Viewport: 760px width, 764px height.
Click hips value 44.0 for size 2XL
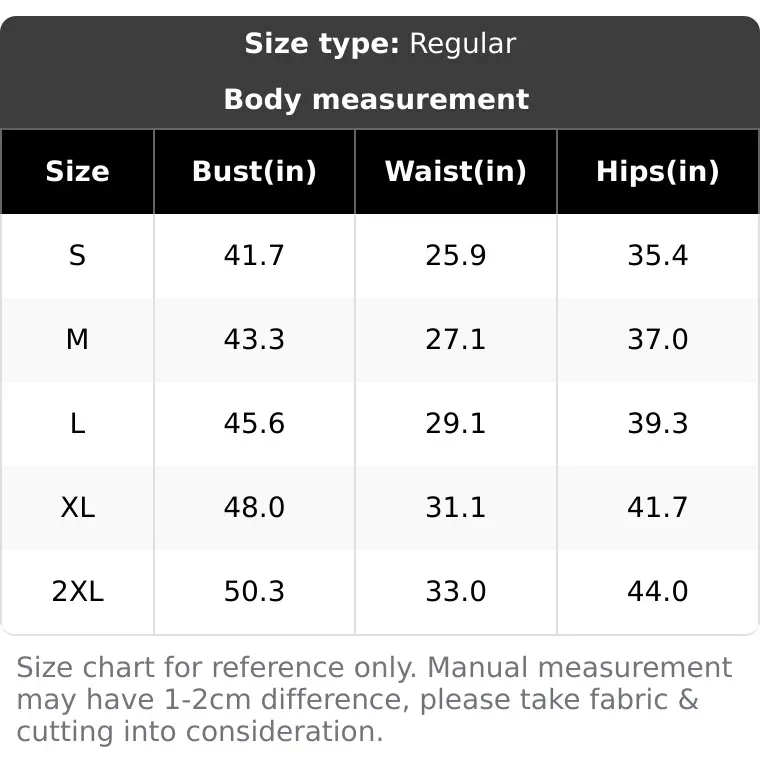tap(658, 592)
